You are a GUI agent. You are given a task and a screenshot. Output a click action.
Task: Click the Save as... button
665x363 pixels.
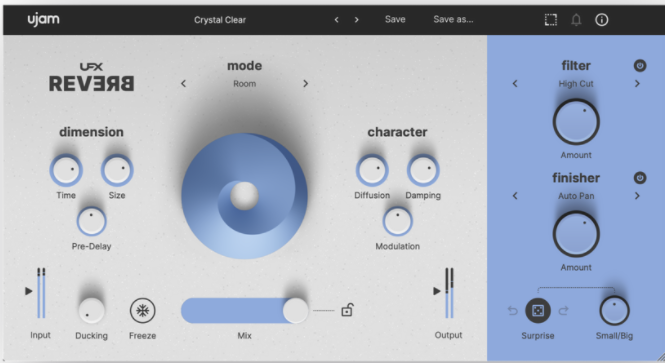click(x=453, y=20)
